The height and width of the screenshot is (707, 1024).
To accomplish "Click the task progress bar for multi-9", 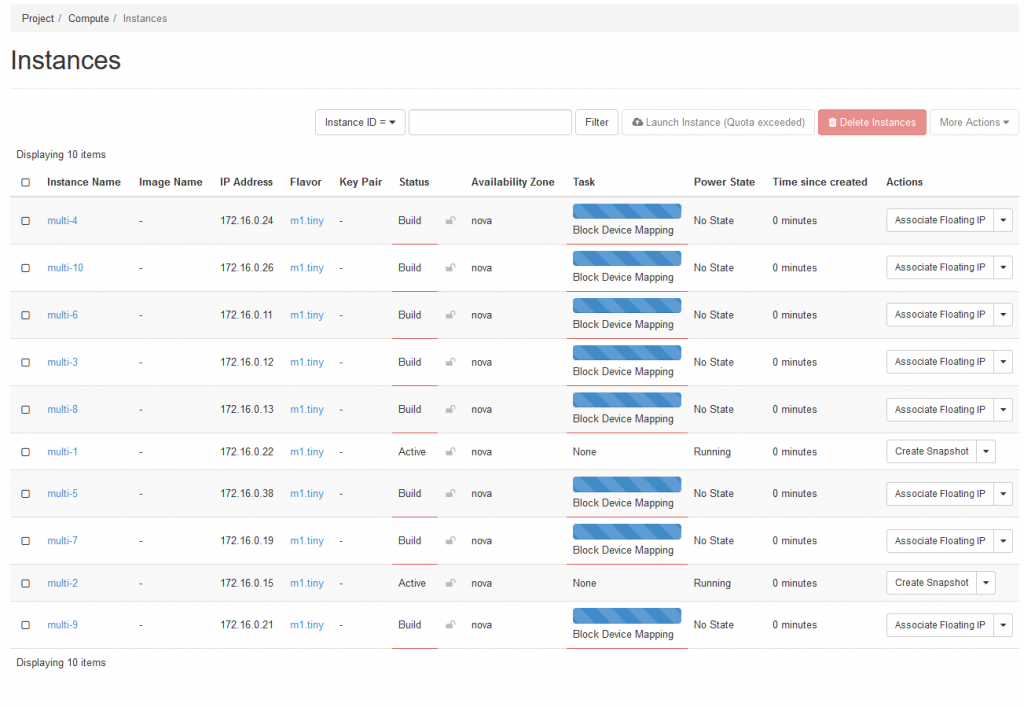I will pos(627,615).
